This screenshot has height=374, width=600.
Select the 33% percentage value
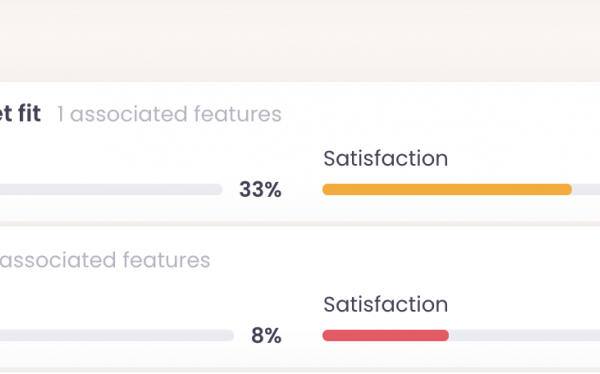click(x=260, y=189)
